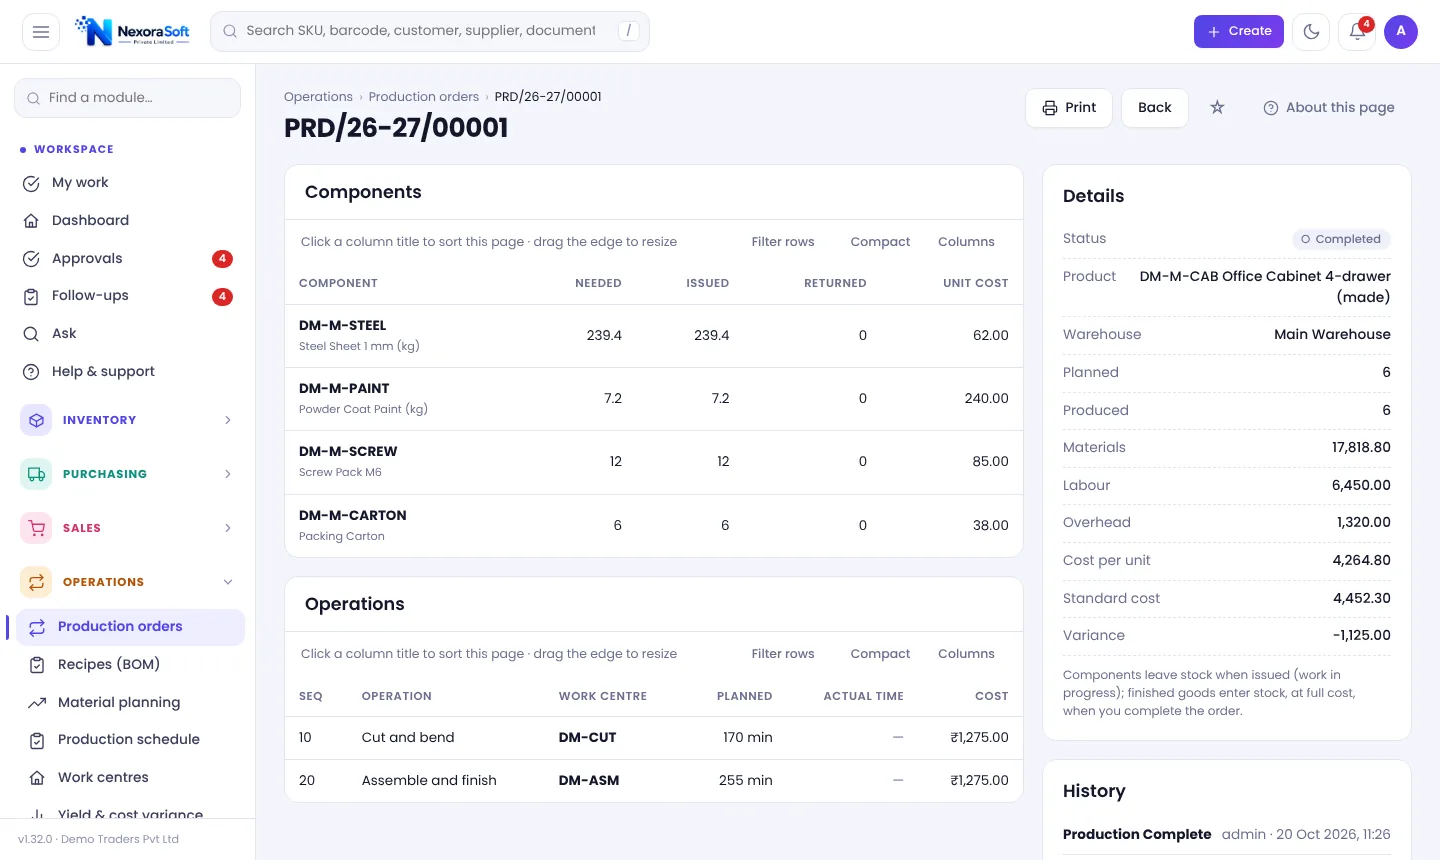Viewport: 1440px width, 860px height.
Task: Click the Back button
Action: coord(1154,107)
